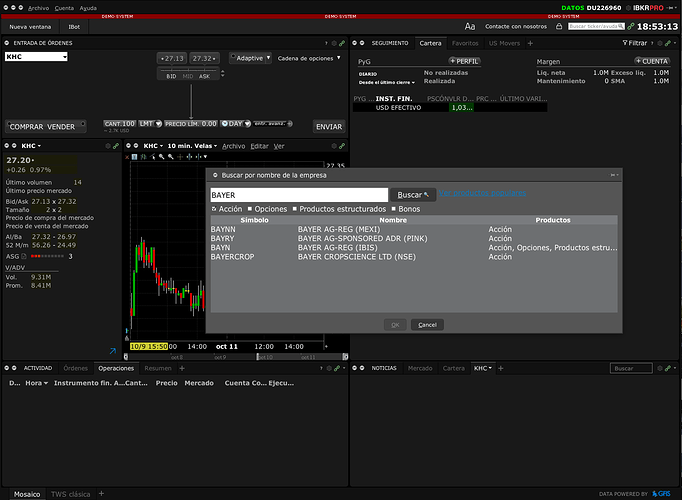682x500 pixels.
Task: Open the DAY time-in-force dropdown
Action: [x=247, y=124]
